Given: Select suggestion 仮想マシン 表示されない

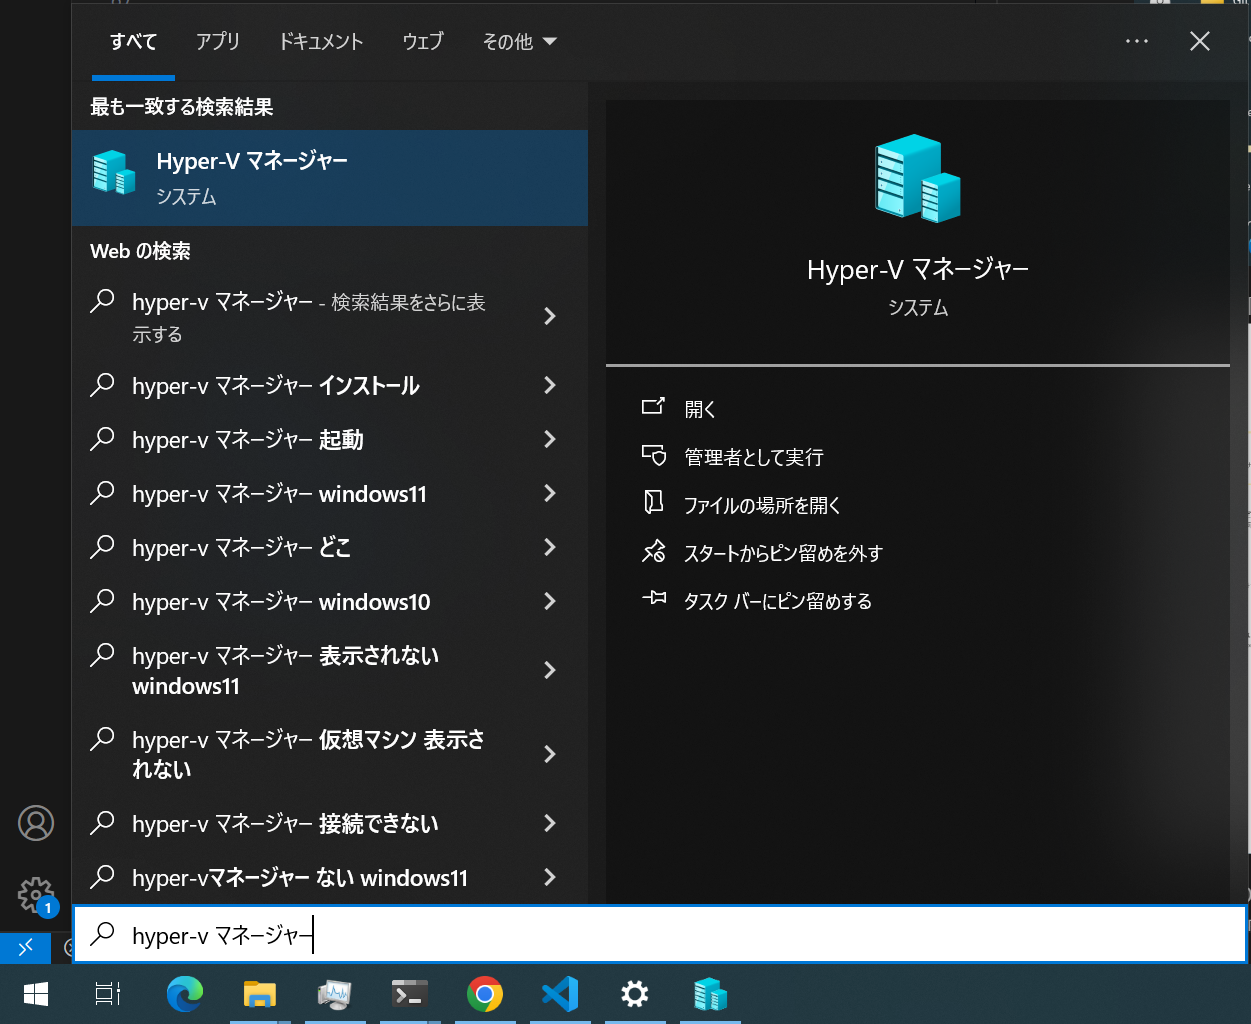Looking at the screenshot, I should (308, 754).
